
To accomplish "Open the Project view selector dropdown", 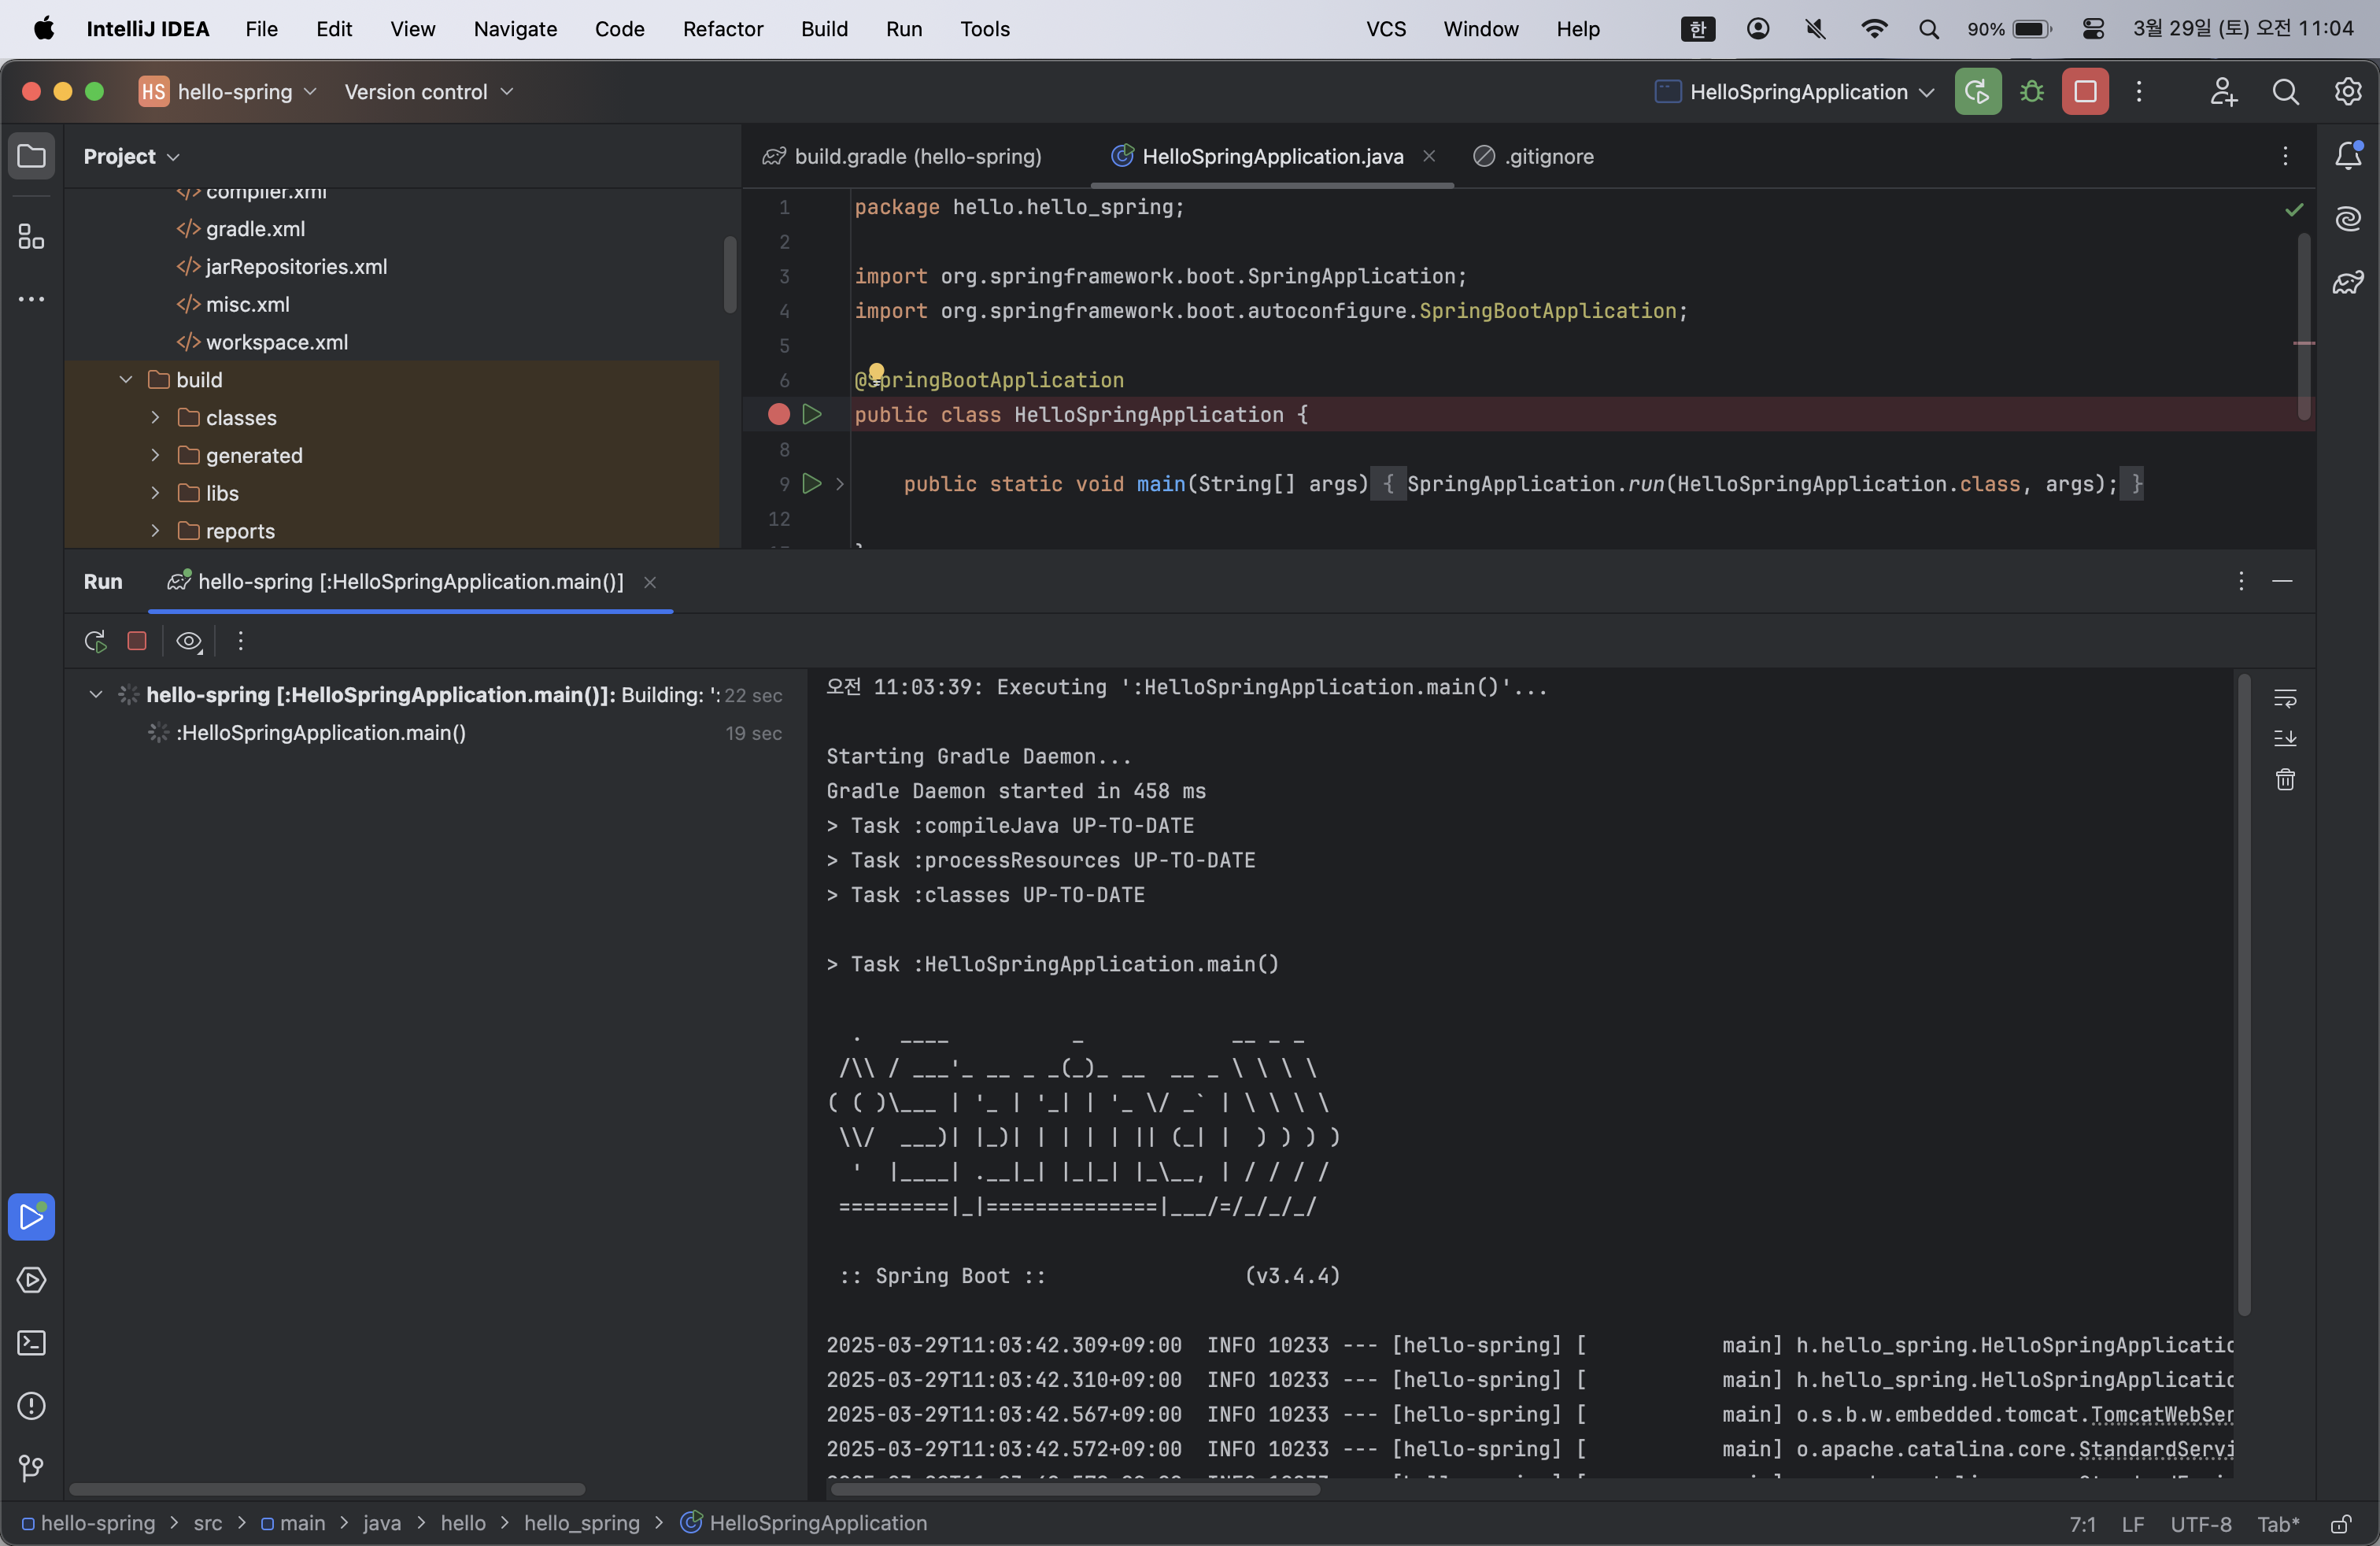I will [x=131, y=156].
